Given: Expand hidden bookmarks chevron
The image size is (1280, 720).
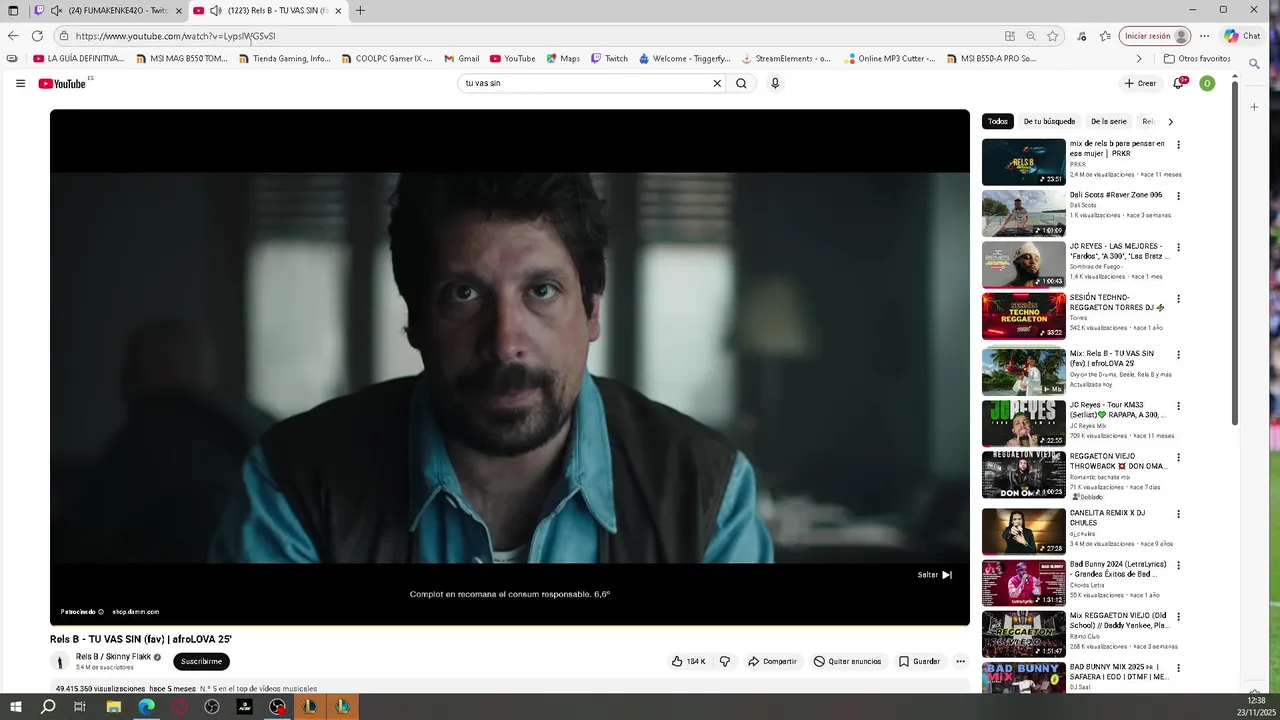Looking at the screenshot, I should pyautogui.click(x=1138, y=59).
